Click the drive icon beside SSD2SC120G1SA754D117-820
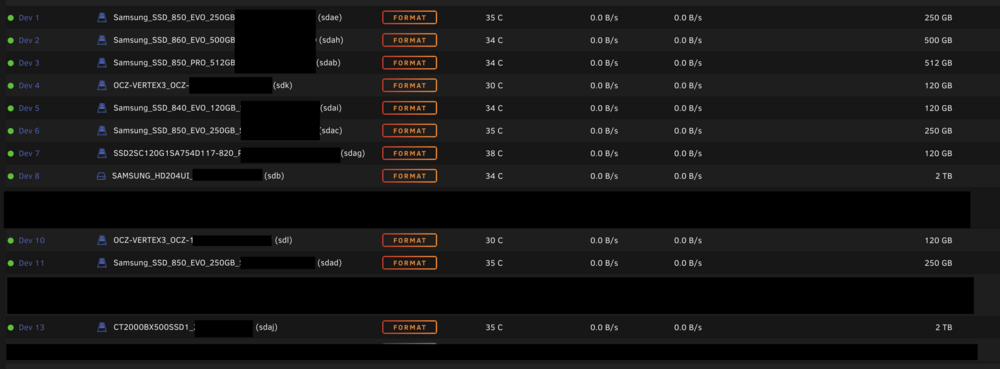1000x369 pixels. [x=101, y=154]
